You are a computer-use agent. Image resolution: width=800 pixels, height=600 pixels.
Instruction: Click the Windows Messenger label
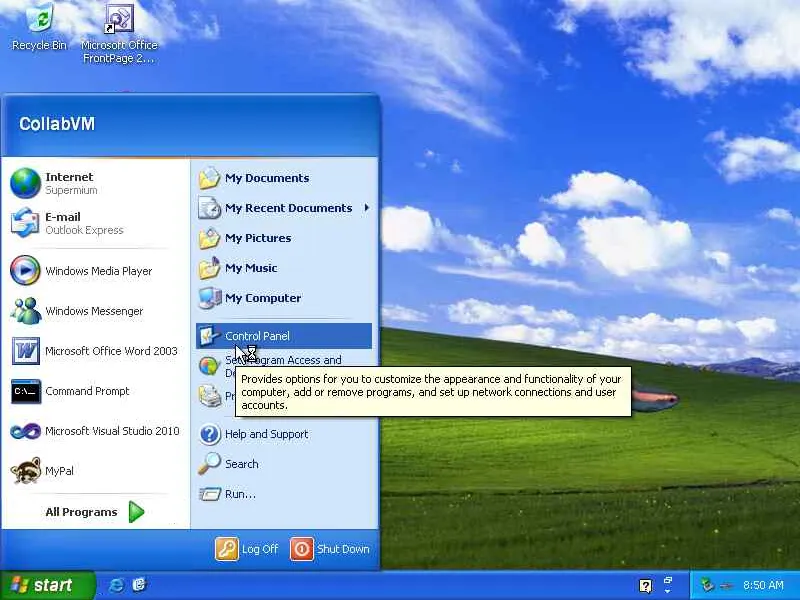[94, 311]
